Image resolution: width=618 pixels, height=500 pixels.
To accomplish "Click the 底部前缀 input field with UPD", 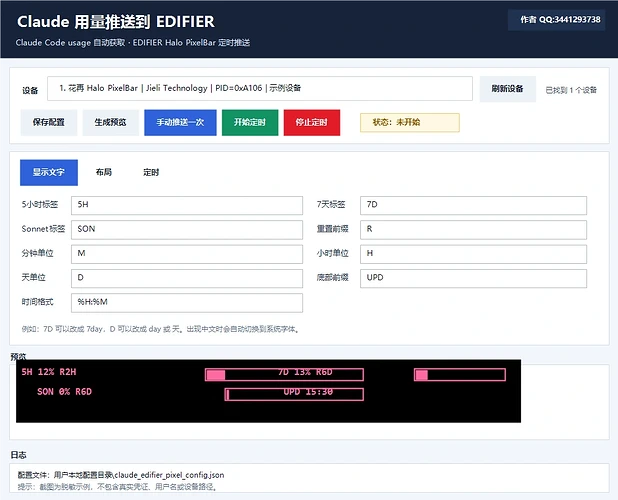I will click(x=473, y=279).
